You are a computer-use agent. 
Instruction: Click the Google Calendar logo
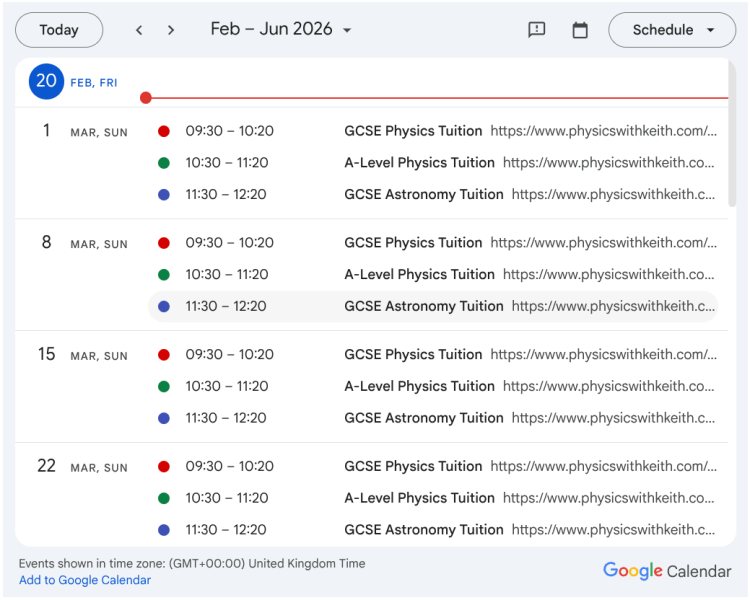point(667,570)
